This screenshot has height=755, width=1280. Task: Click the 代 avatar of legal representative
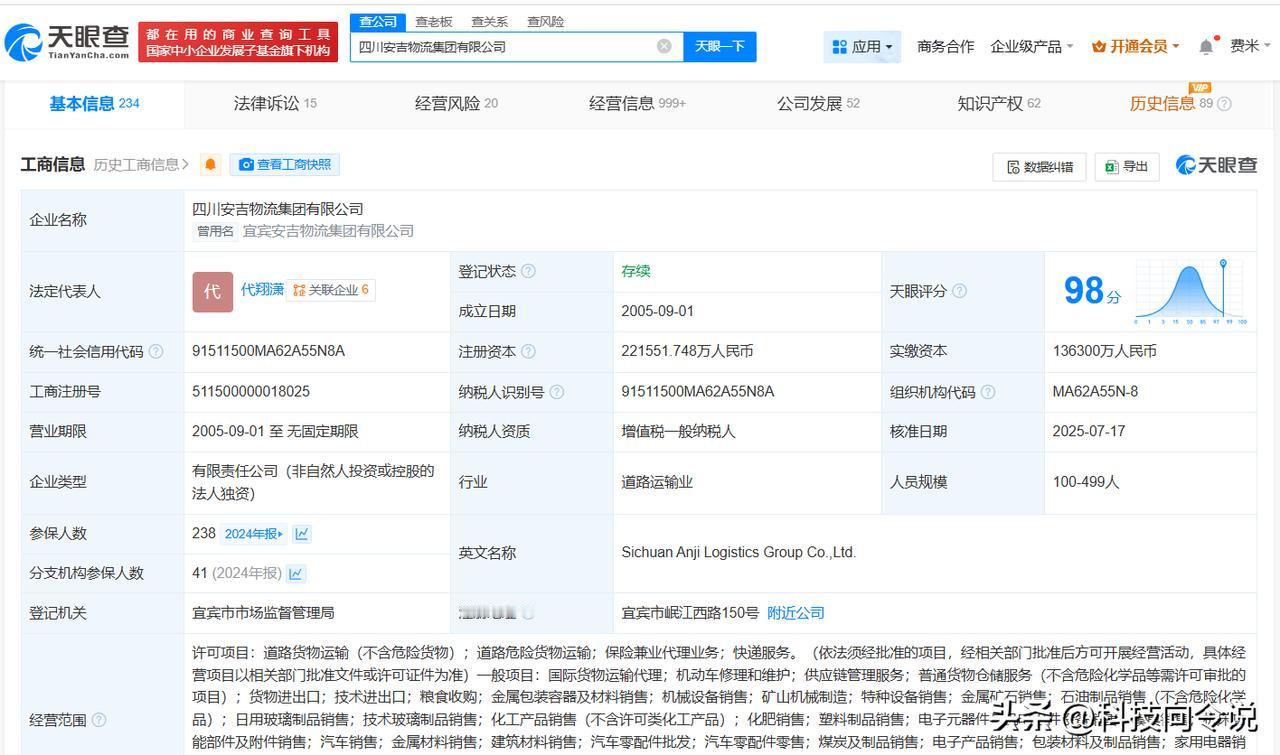point(212,291)
